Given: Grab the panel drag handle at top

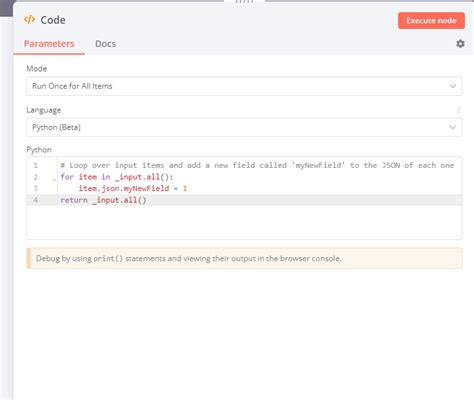Looking at the screenshot, I should point(244,2).
